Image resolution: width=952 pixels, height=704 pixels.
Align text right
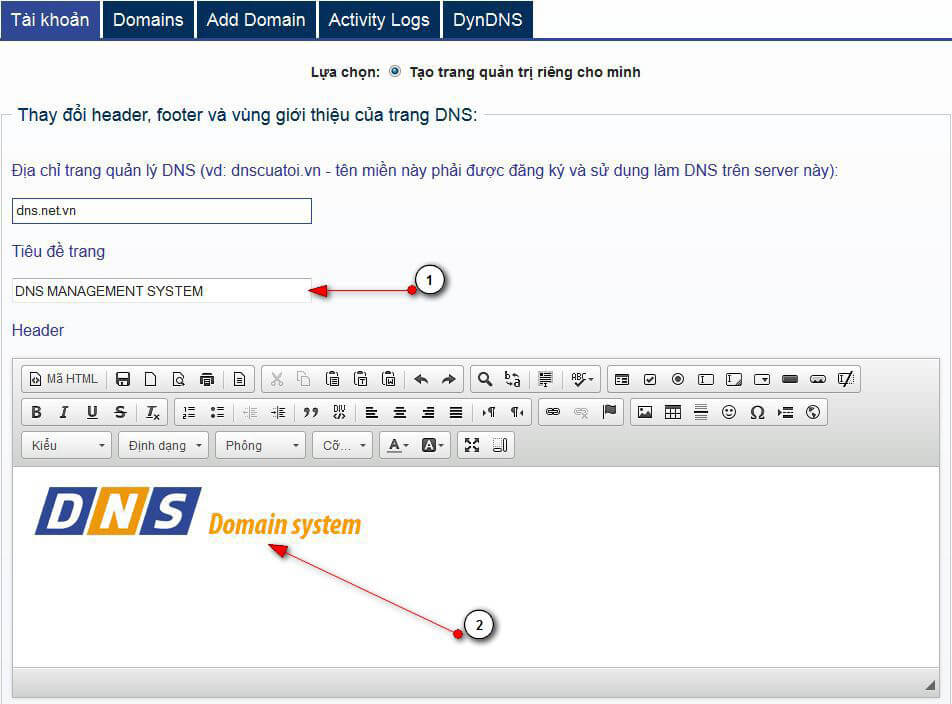pyautogui.click(x=428, y=413)
